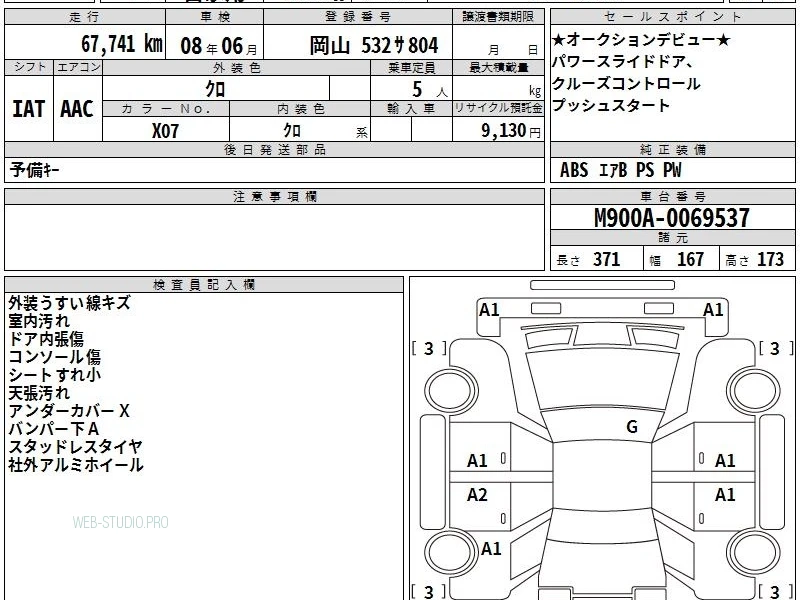Click the 車検 header cell
This screenshot has height=600, width=800.
[x=215, y=17]
